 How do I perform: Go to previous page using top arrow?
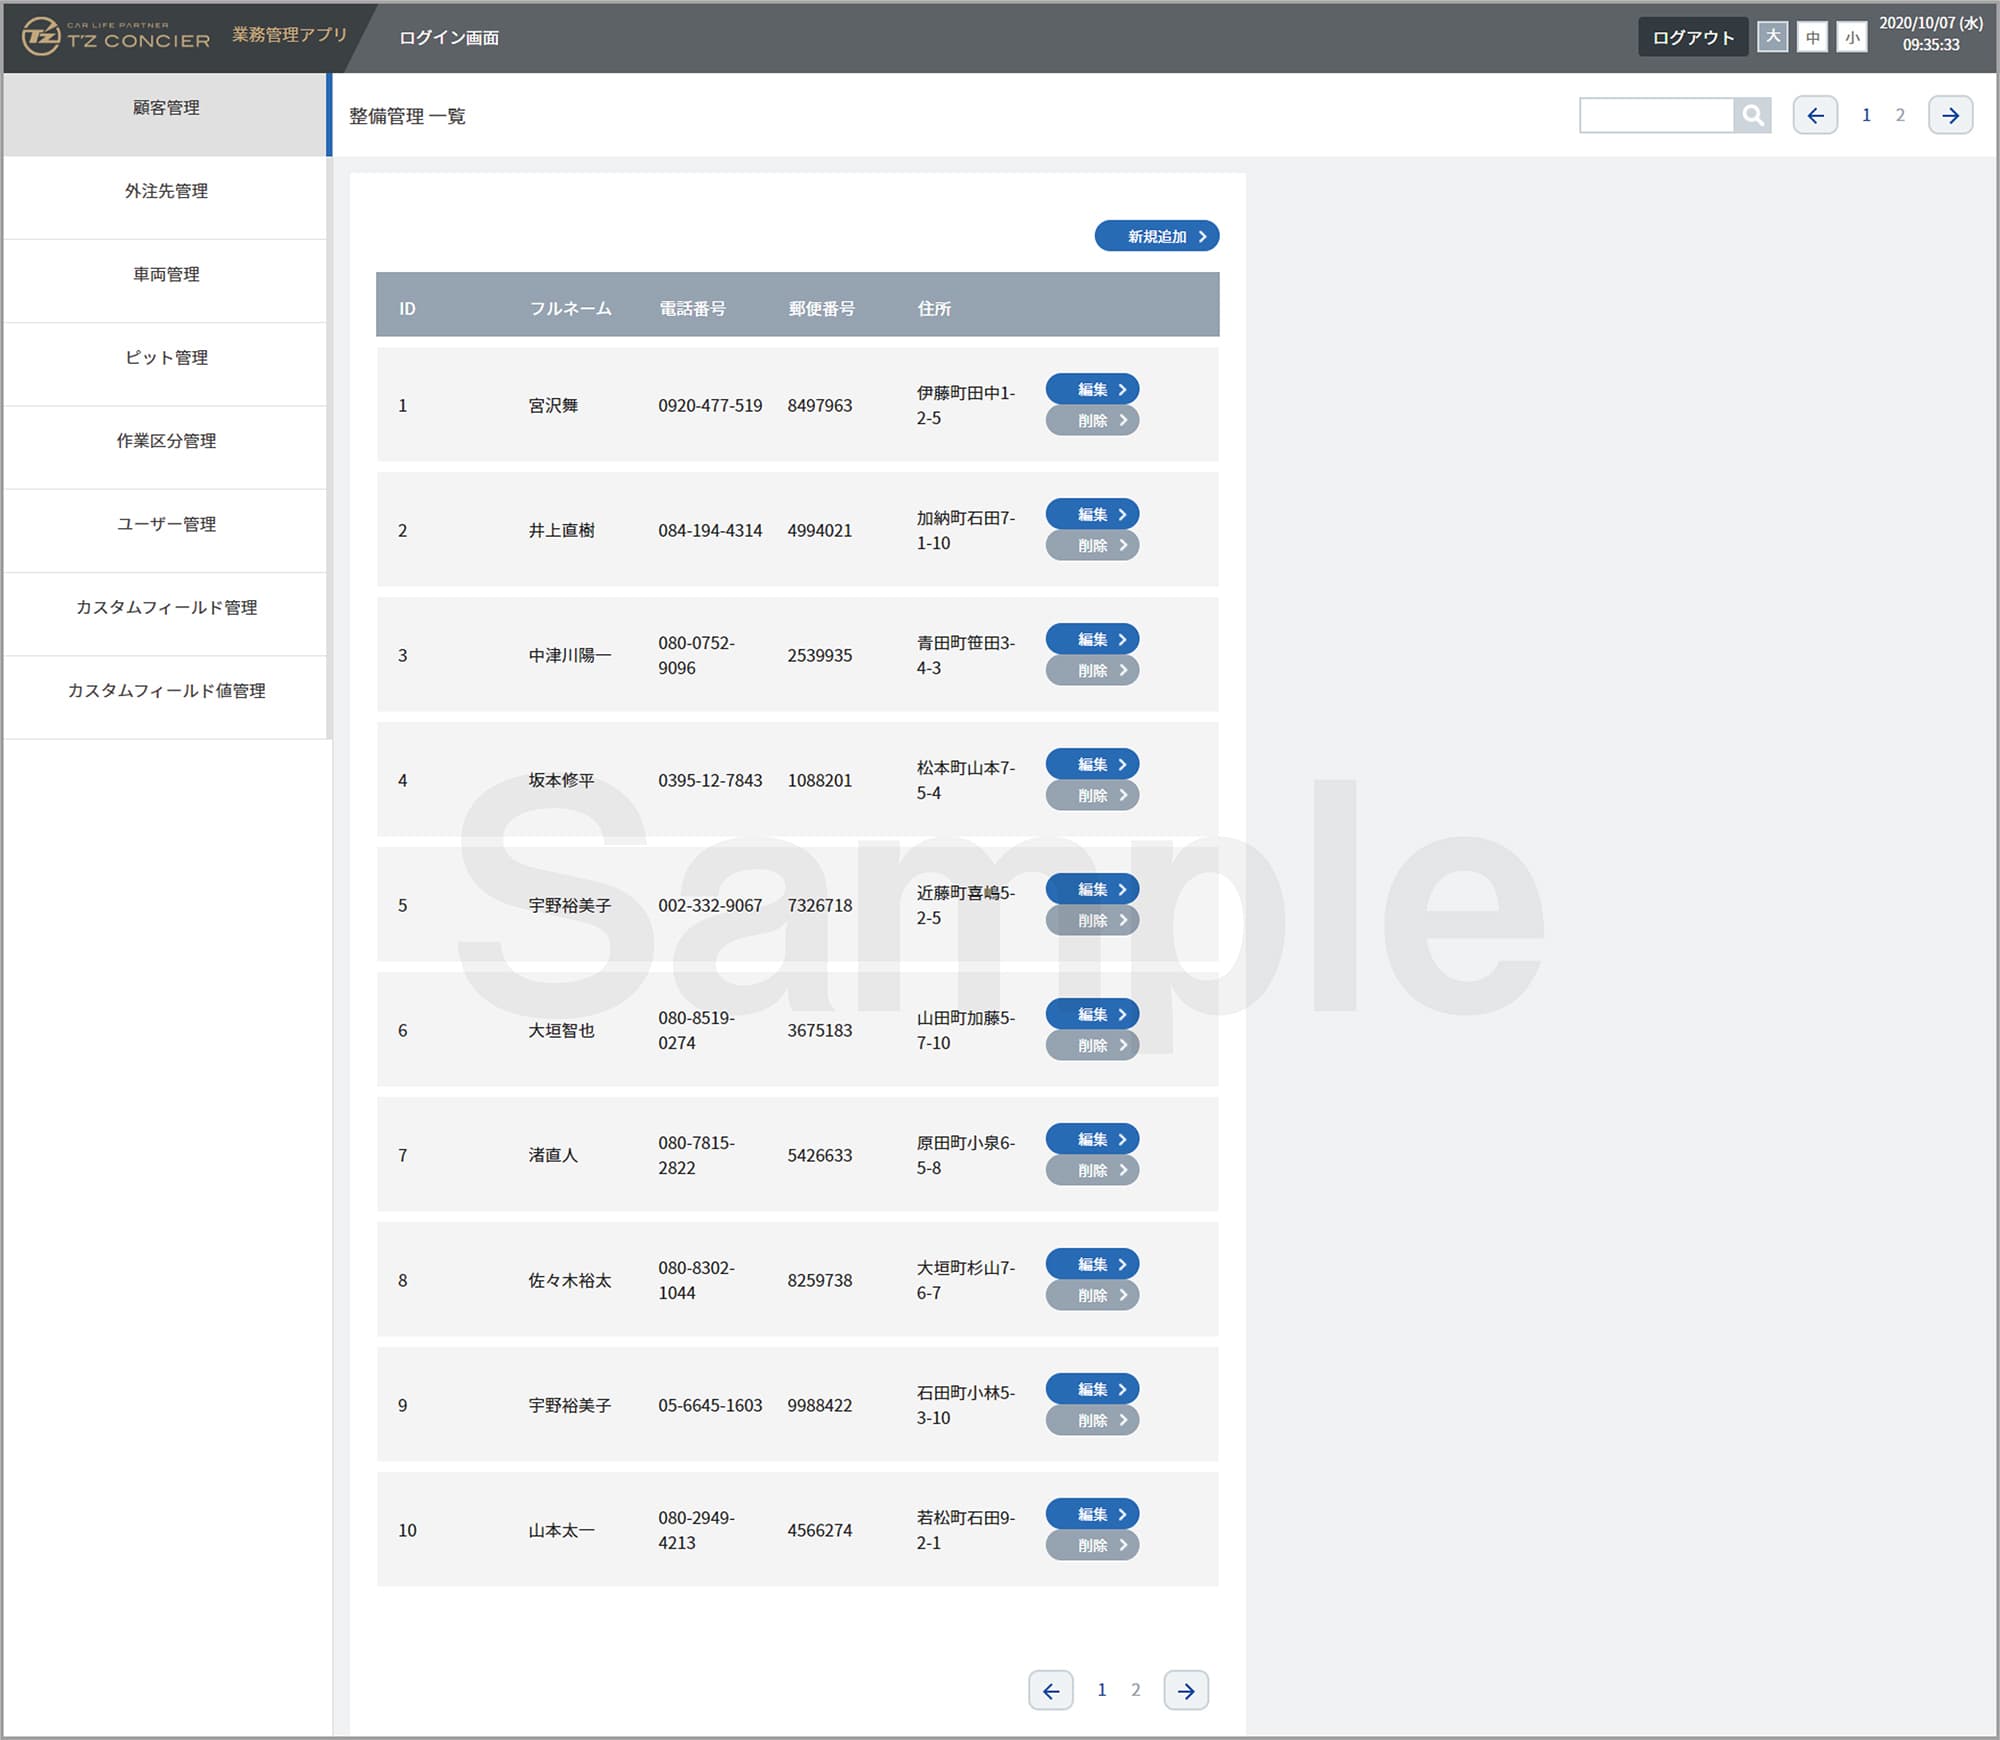[1815, 115]
